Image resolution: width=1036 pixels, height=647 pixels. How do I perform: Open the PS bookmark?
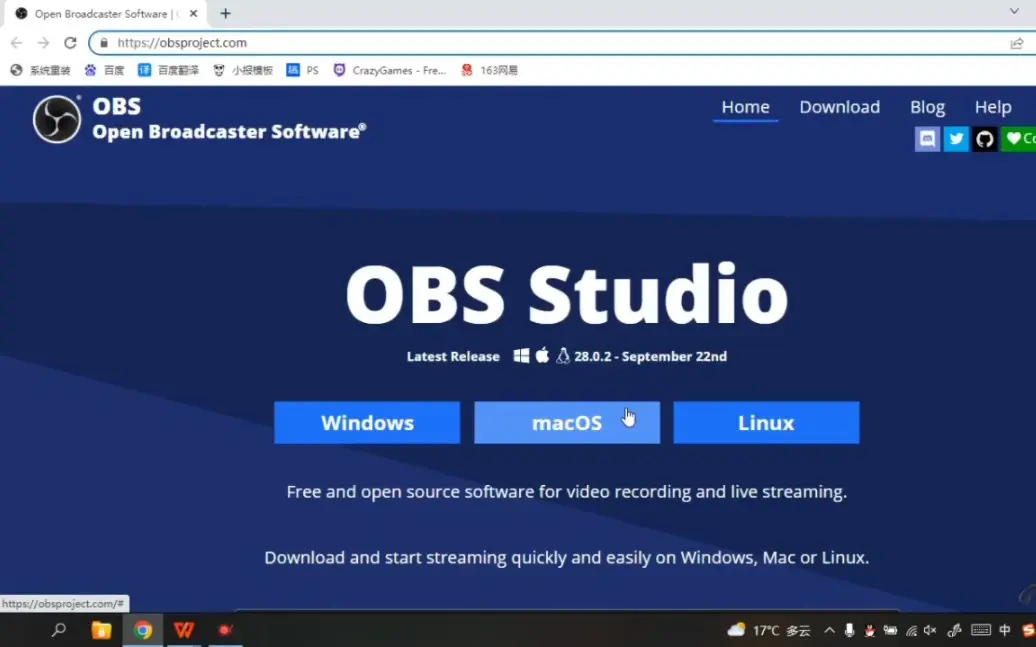303,70
